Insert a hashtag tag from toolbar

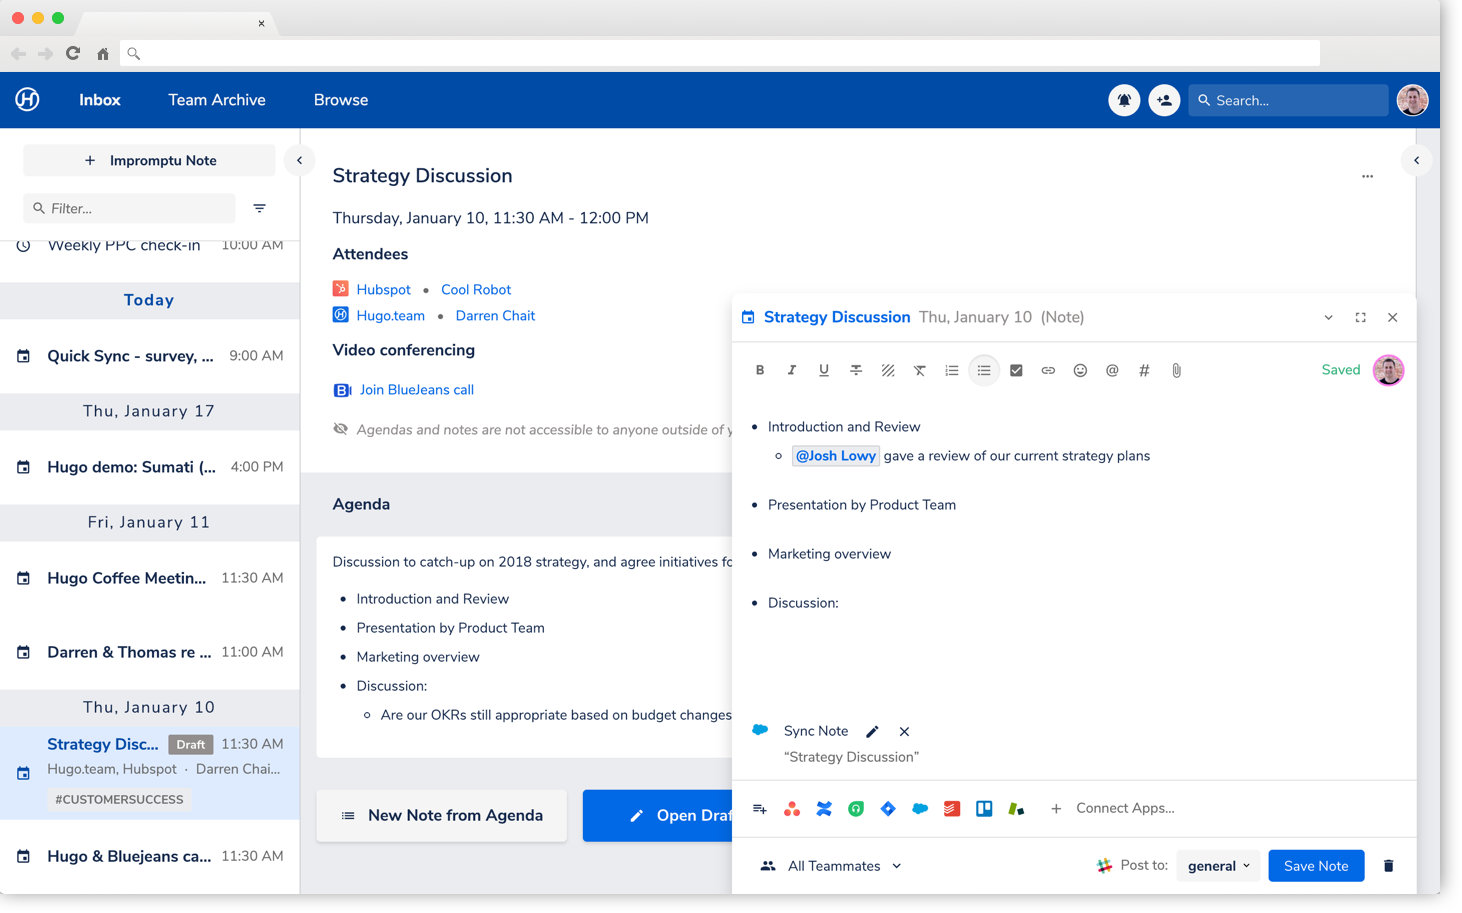(x=1144, y=370)
